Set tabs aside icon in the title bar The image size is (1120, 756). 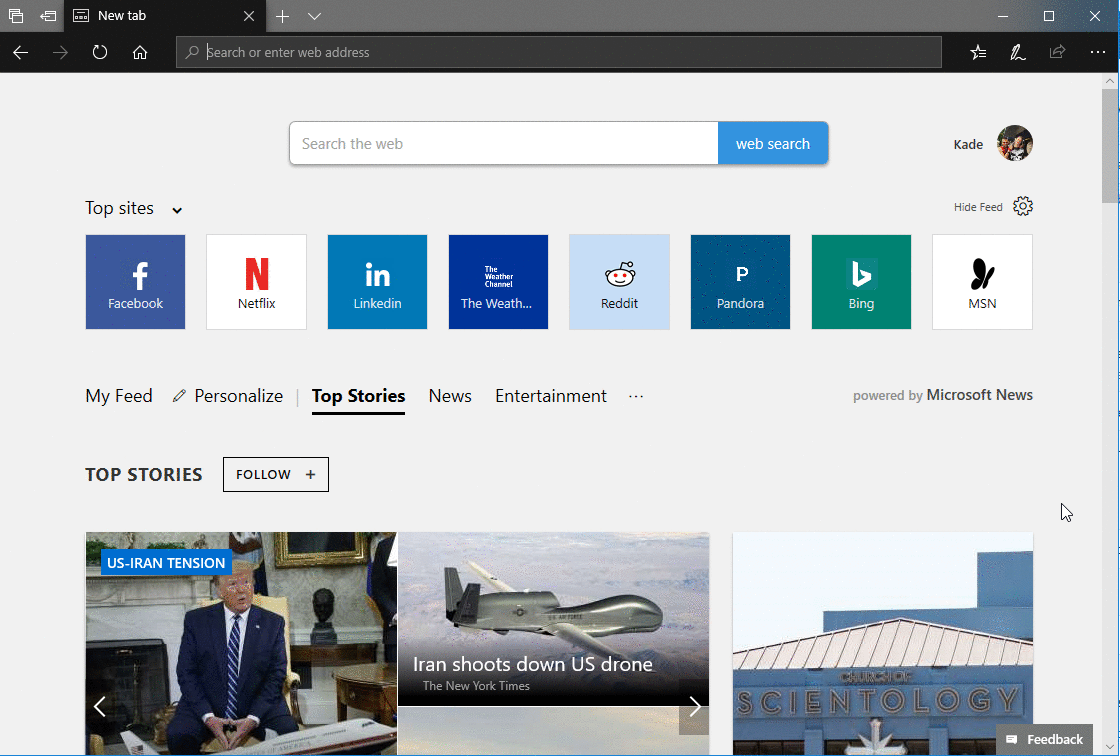point(48,16)
